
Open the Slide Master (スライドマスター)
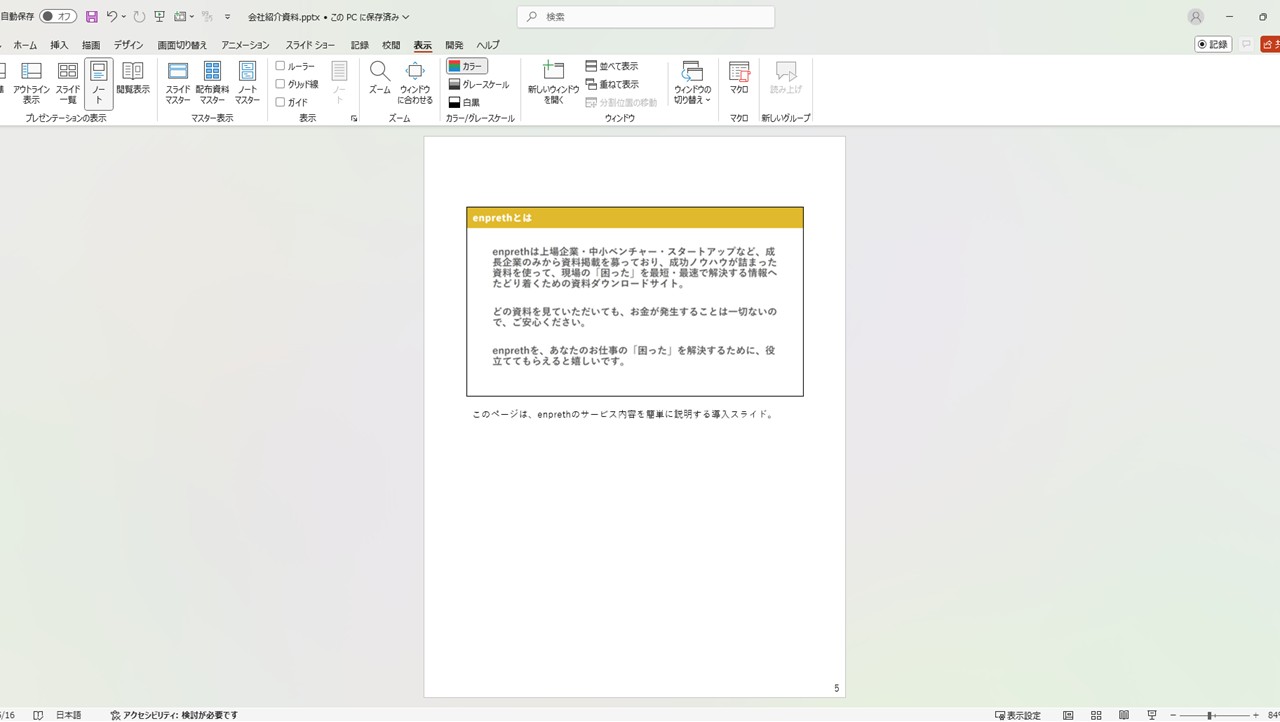(x=178, y=83)
